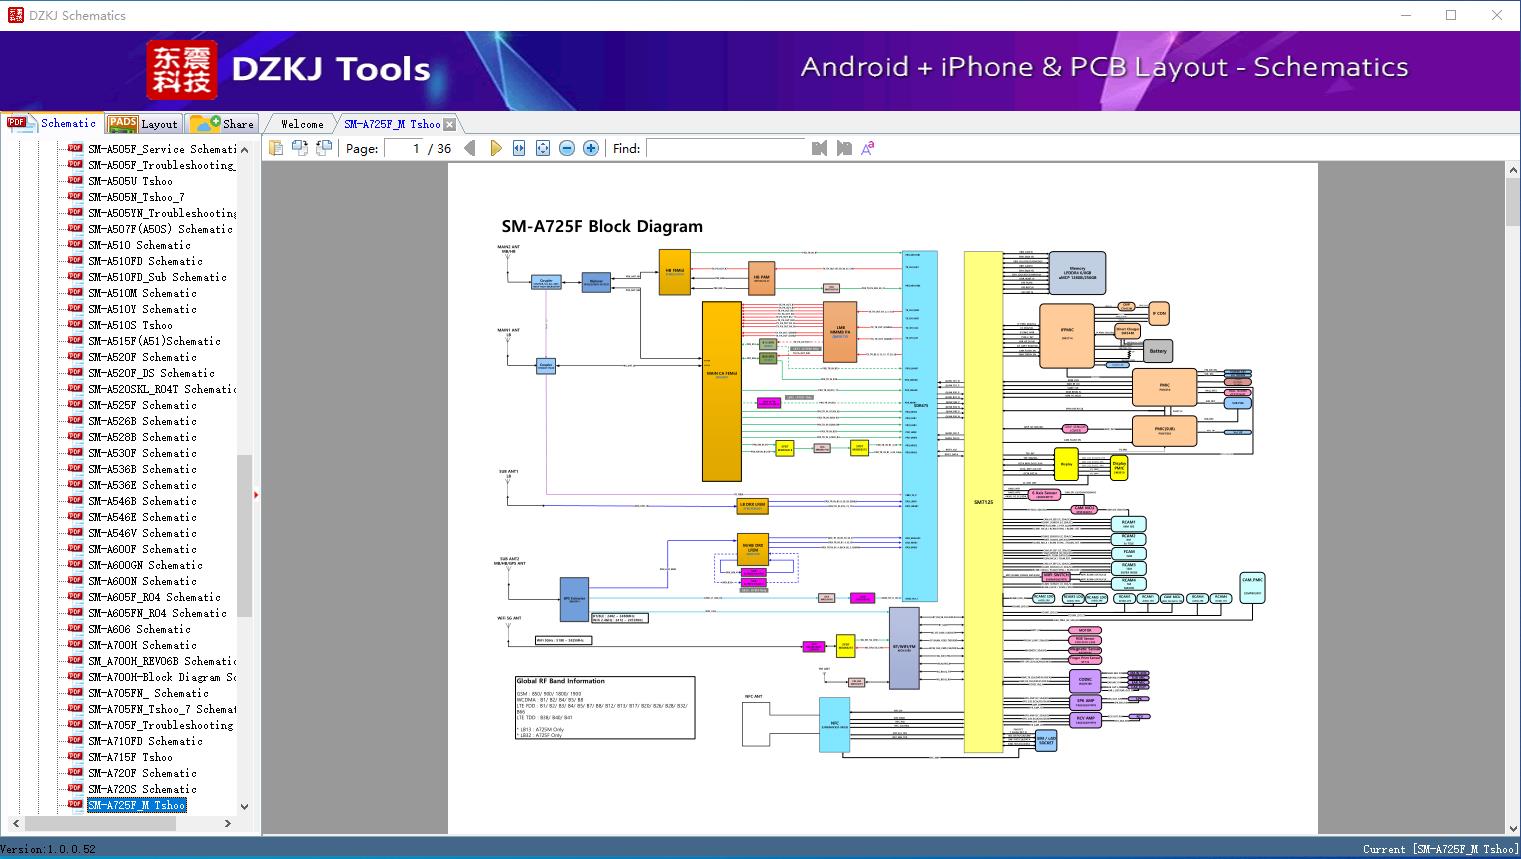Click PDF icon beside SM-A536B Schematic
Image resolution: width=1521 pixels, height=859 pixels.
(75, 468)
